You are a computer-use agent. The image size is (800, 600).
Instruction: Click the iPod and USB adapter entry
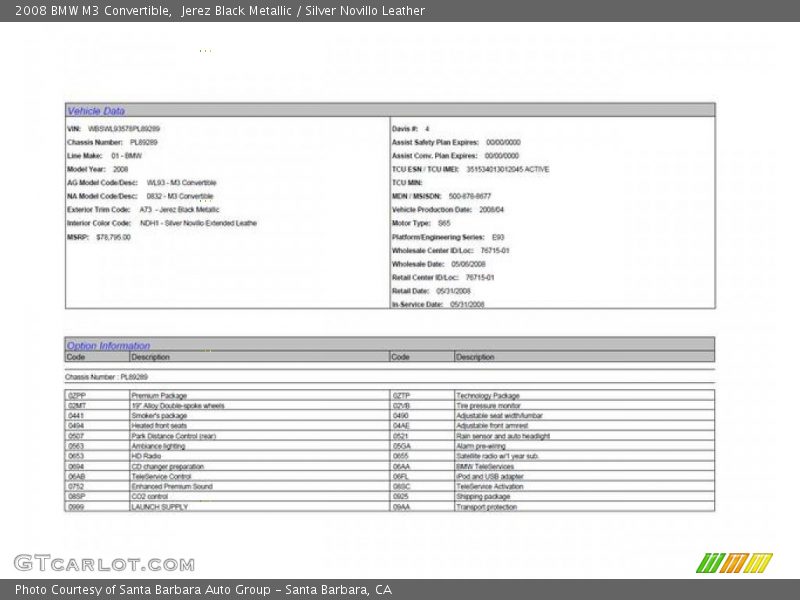pyautogui.click(x=489, y=477)
